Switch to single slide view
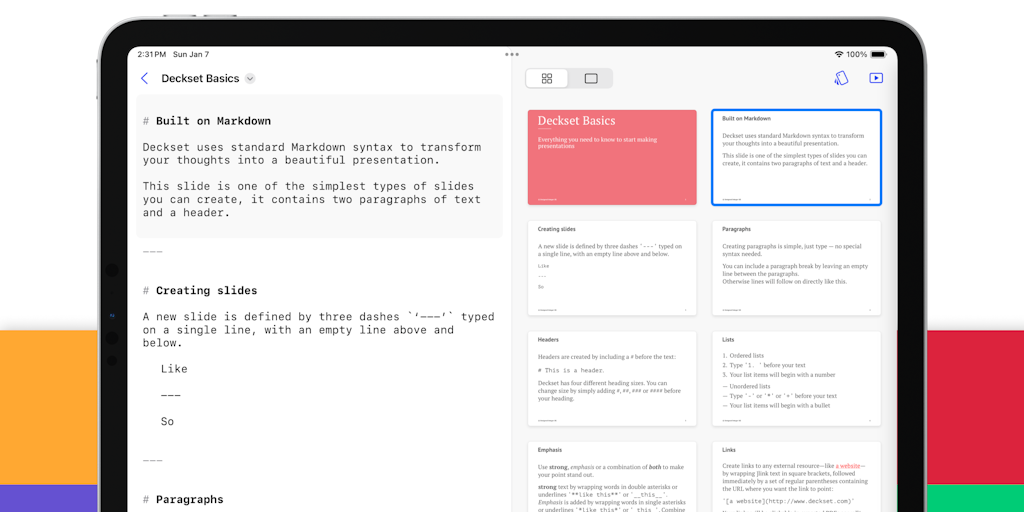Viewport: 1024px width, 512px height. [x=591, y=78]
